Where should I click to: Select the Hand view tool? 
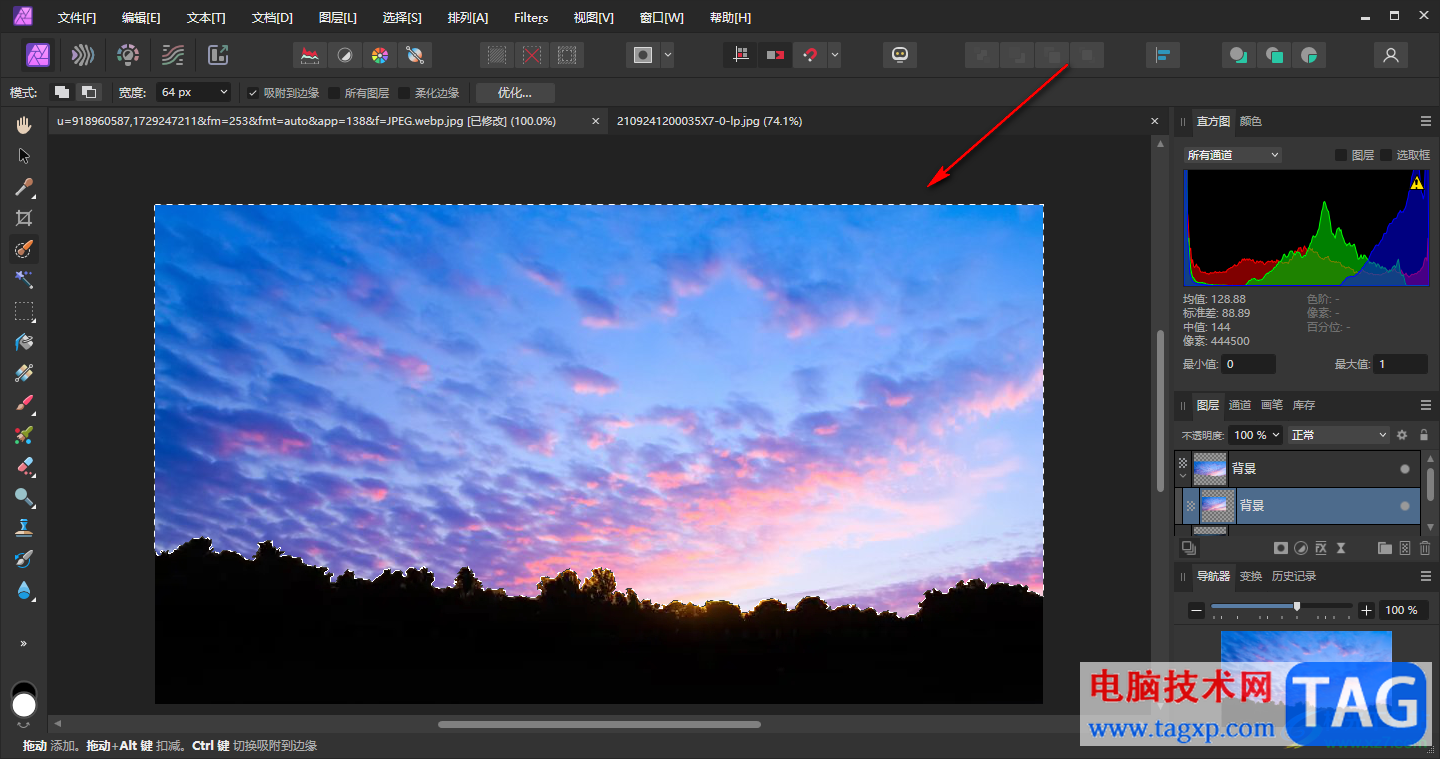[x=24, y=125]
